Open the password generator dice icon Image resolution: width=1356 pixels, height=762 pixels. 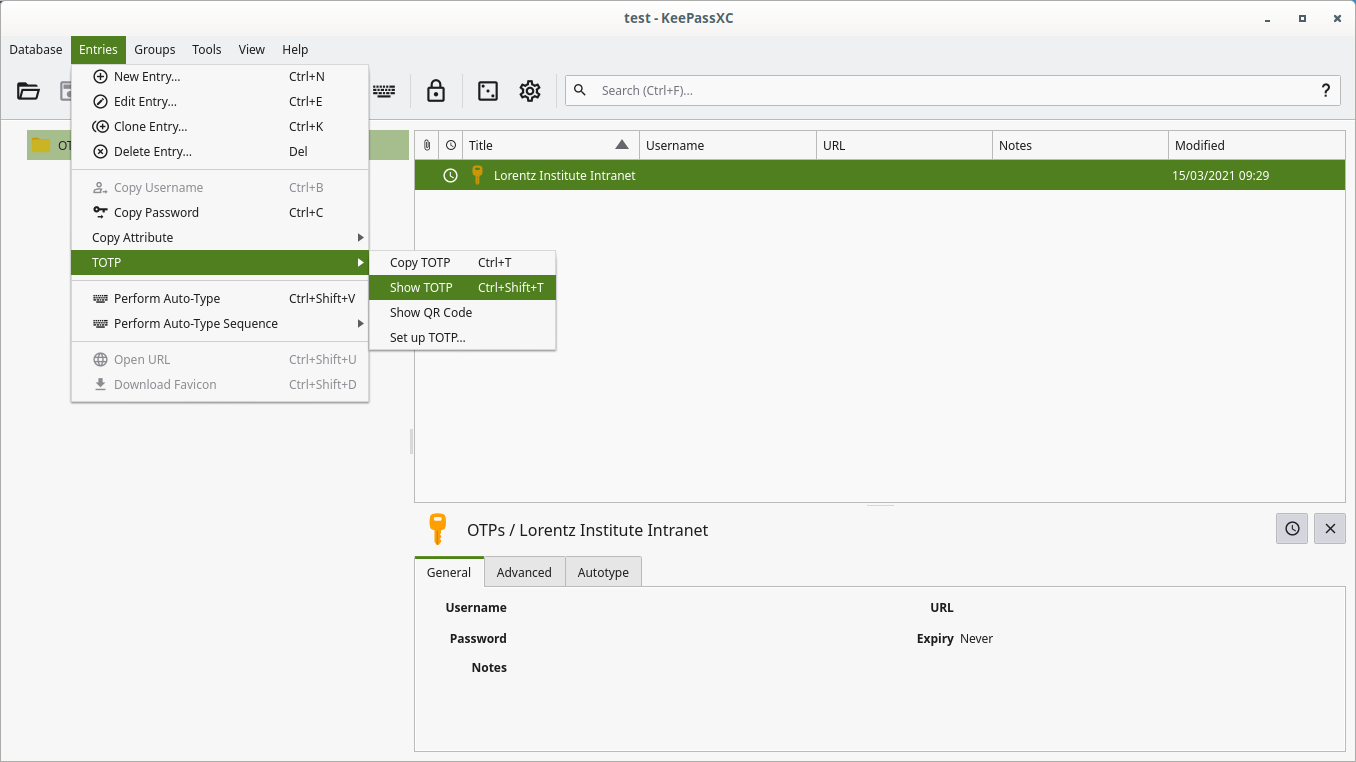[x=487, y=91]
